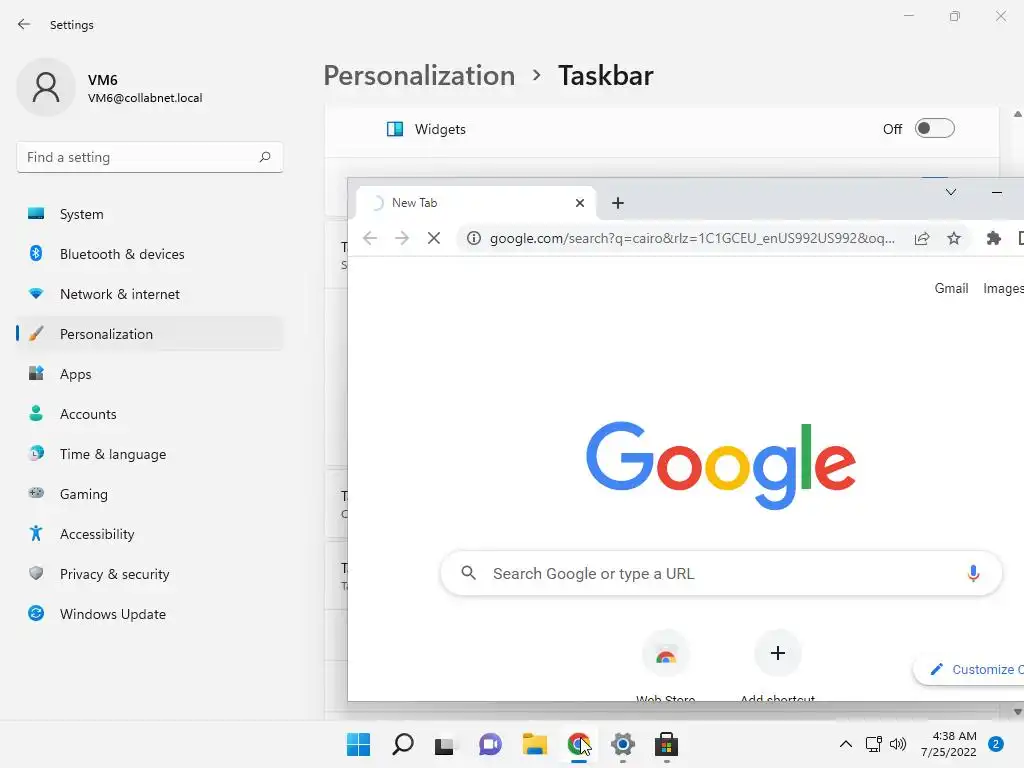The height and width of the screenshot is (768, 1024).
Task: Click Chrome back navigation arrow
Action: pos(370,238)
